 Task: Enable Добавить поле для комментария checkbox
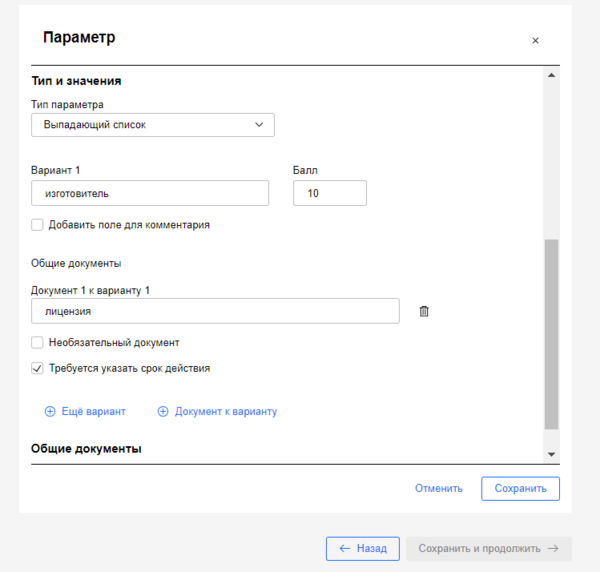37,225
